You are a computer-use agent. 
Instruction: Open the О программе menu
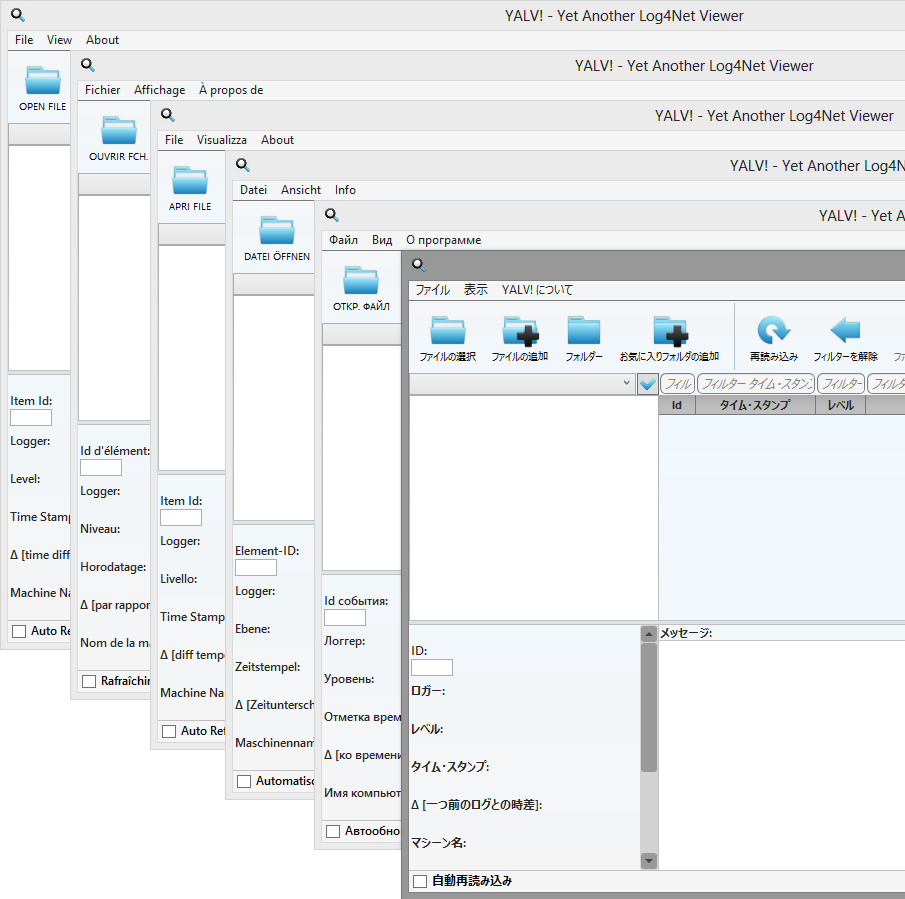[443, 240]
